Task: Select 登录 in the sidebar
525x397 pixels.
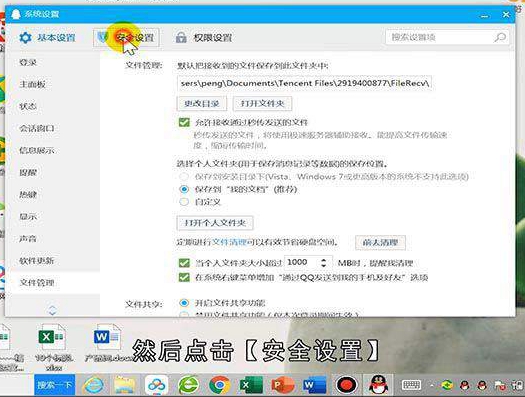Action: [x=28, y=62]
